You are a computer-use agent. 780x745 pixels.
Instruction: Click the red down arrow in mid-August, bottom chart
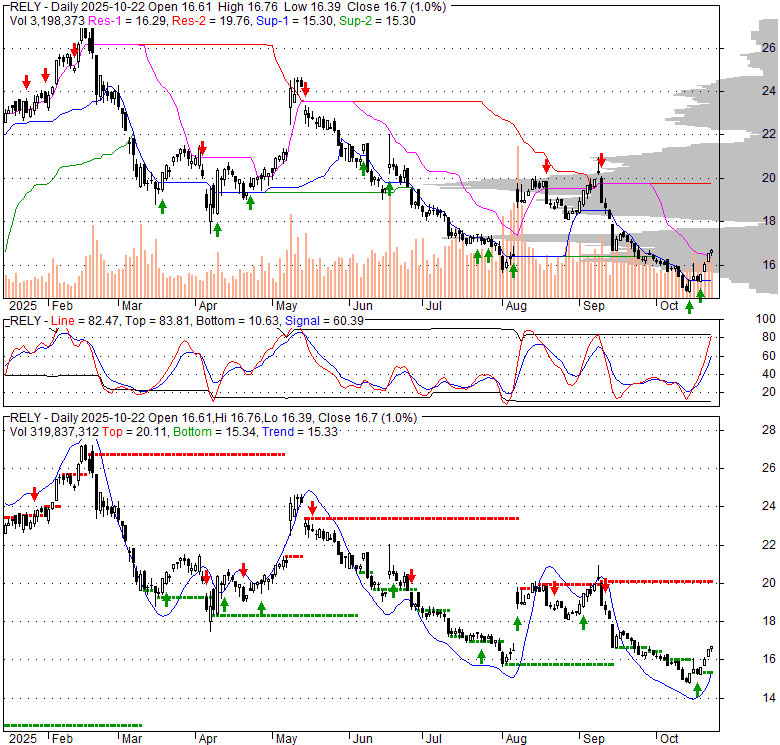554,590
